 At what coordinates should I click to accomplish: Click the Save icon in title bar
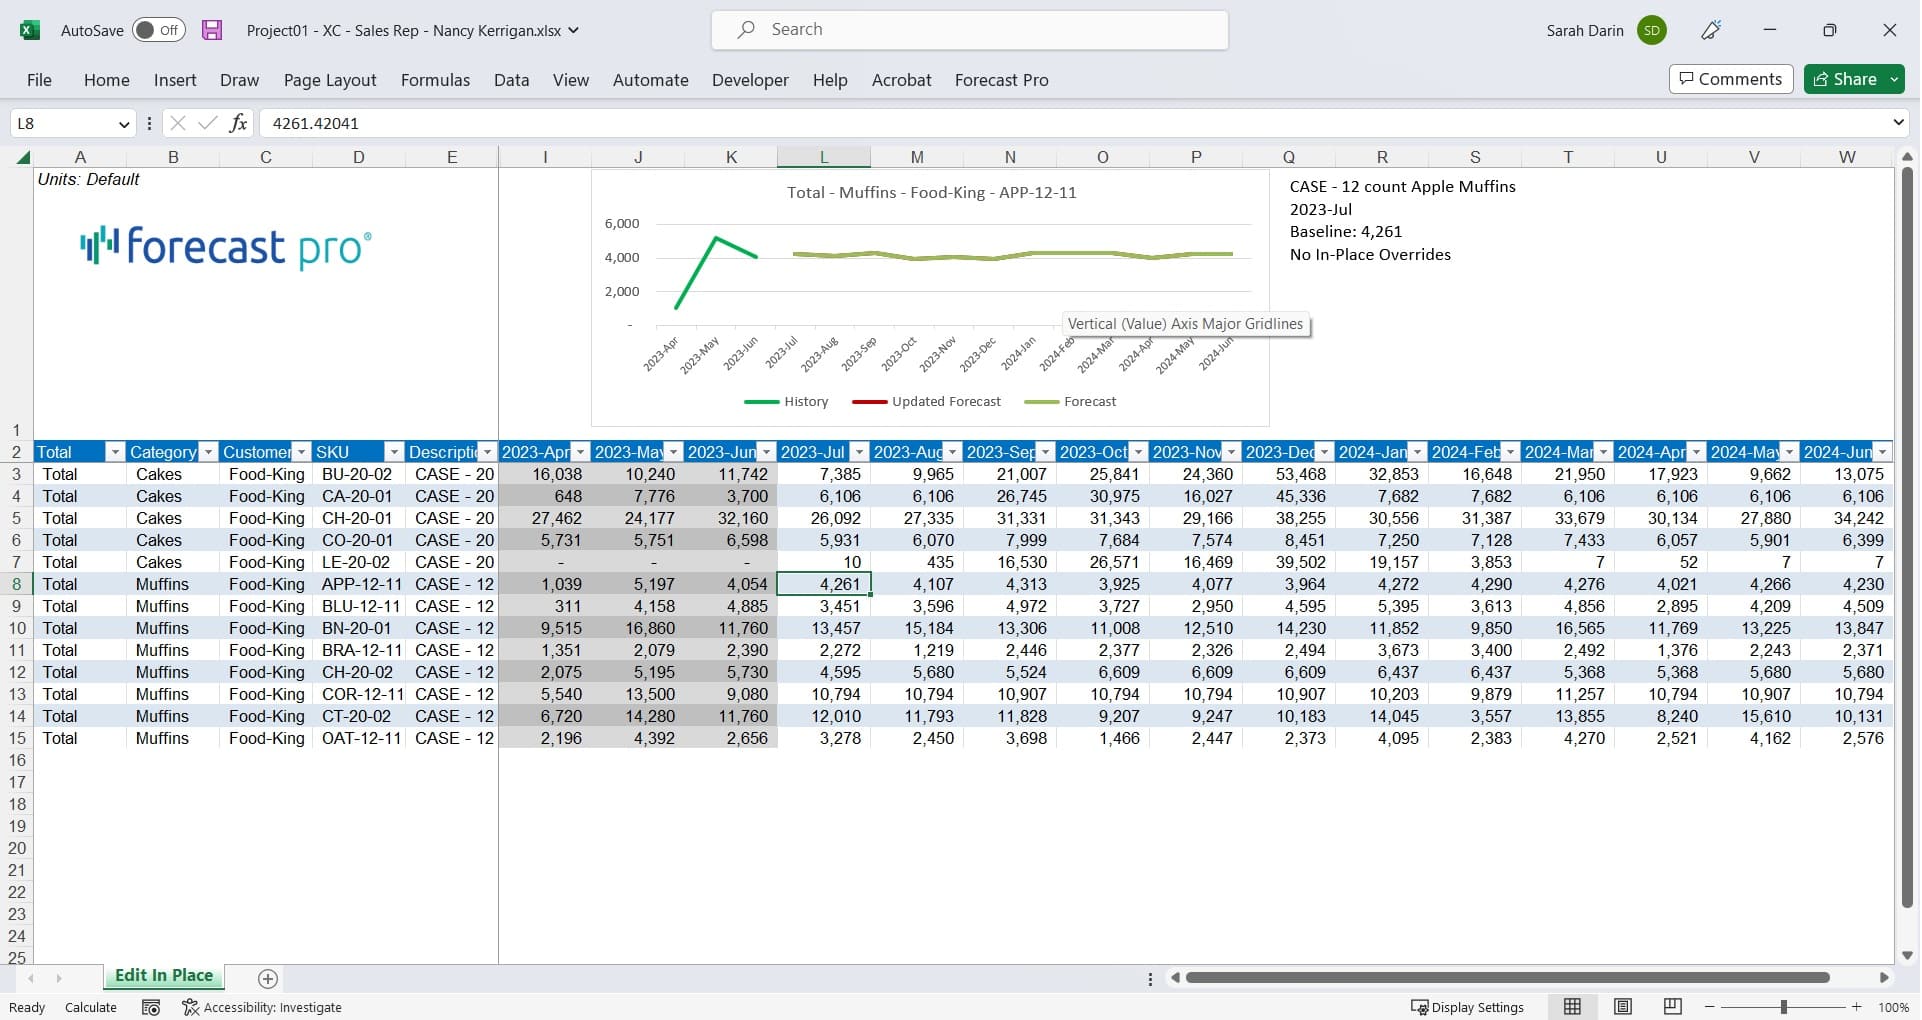click(x=212, y=30)
